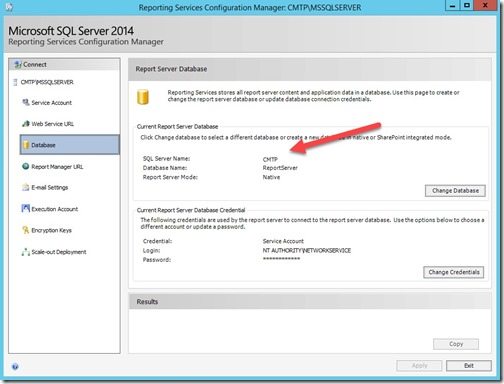This screenshot has height=384, width=504.
Task: Click the masked Password value
Action: [281, 259]
